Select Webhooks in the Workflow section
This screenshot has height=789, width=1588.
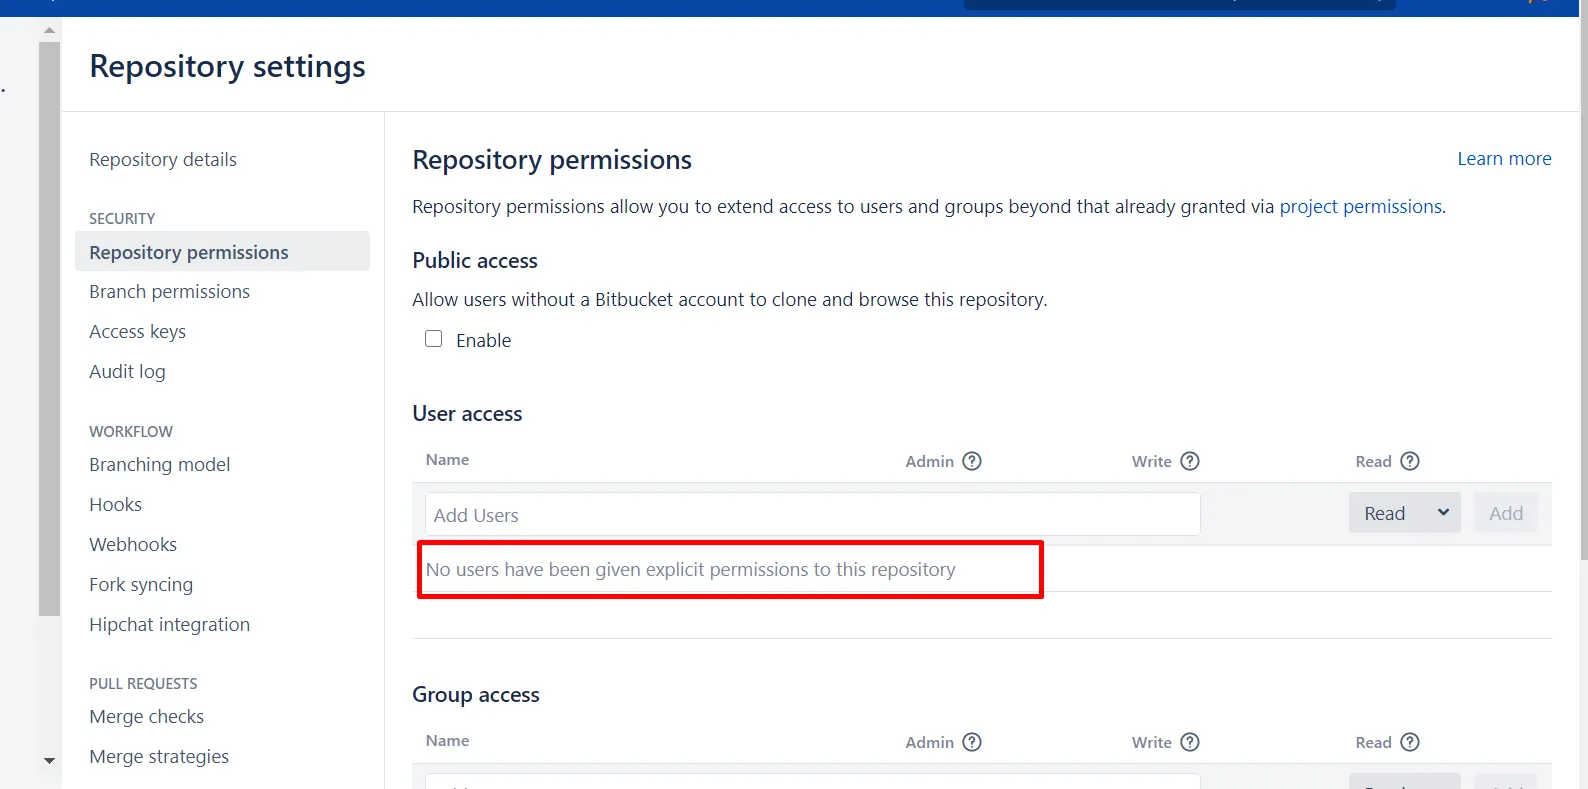coord(133,545)
